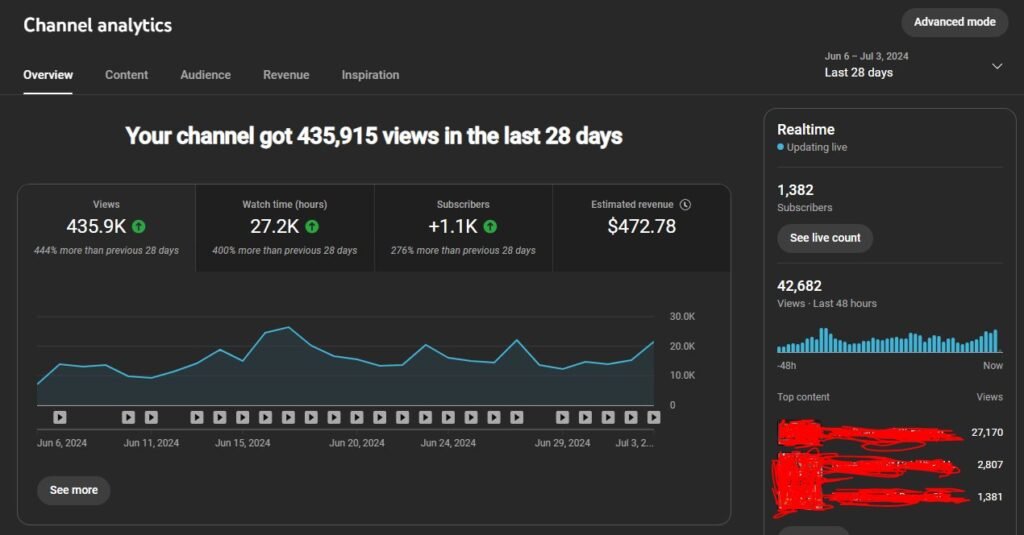The width and height of the screenshot is (1024, 535).
Task: Select the Estimated revenue $472.78 metric card
Action: [x=641, y=227]
